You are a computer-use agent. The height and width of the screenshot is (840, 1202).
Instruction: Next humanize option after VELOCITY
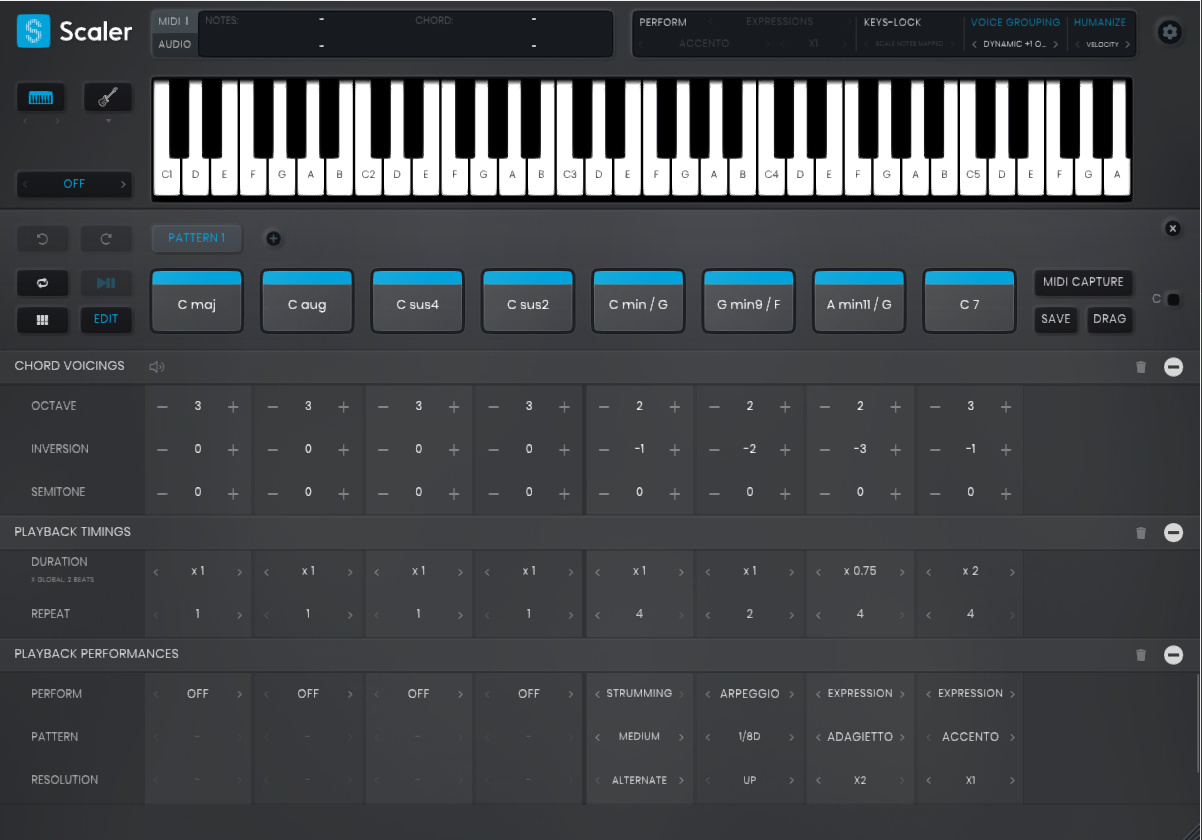point(1128,44)
